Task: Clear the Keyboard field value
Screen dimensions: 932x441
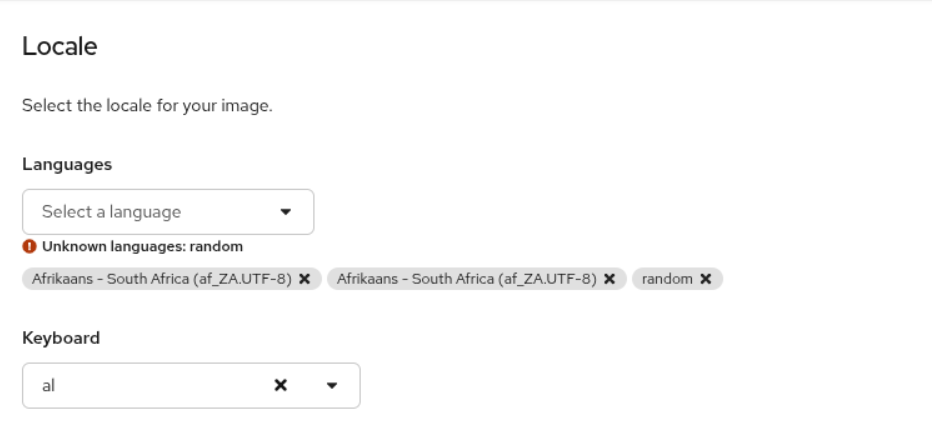Action: pyautogui.click(x=281, y=385)
